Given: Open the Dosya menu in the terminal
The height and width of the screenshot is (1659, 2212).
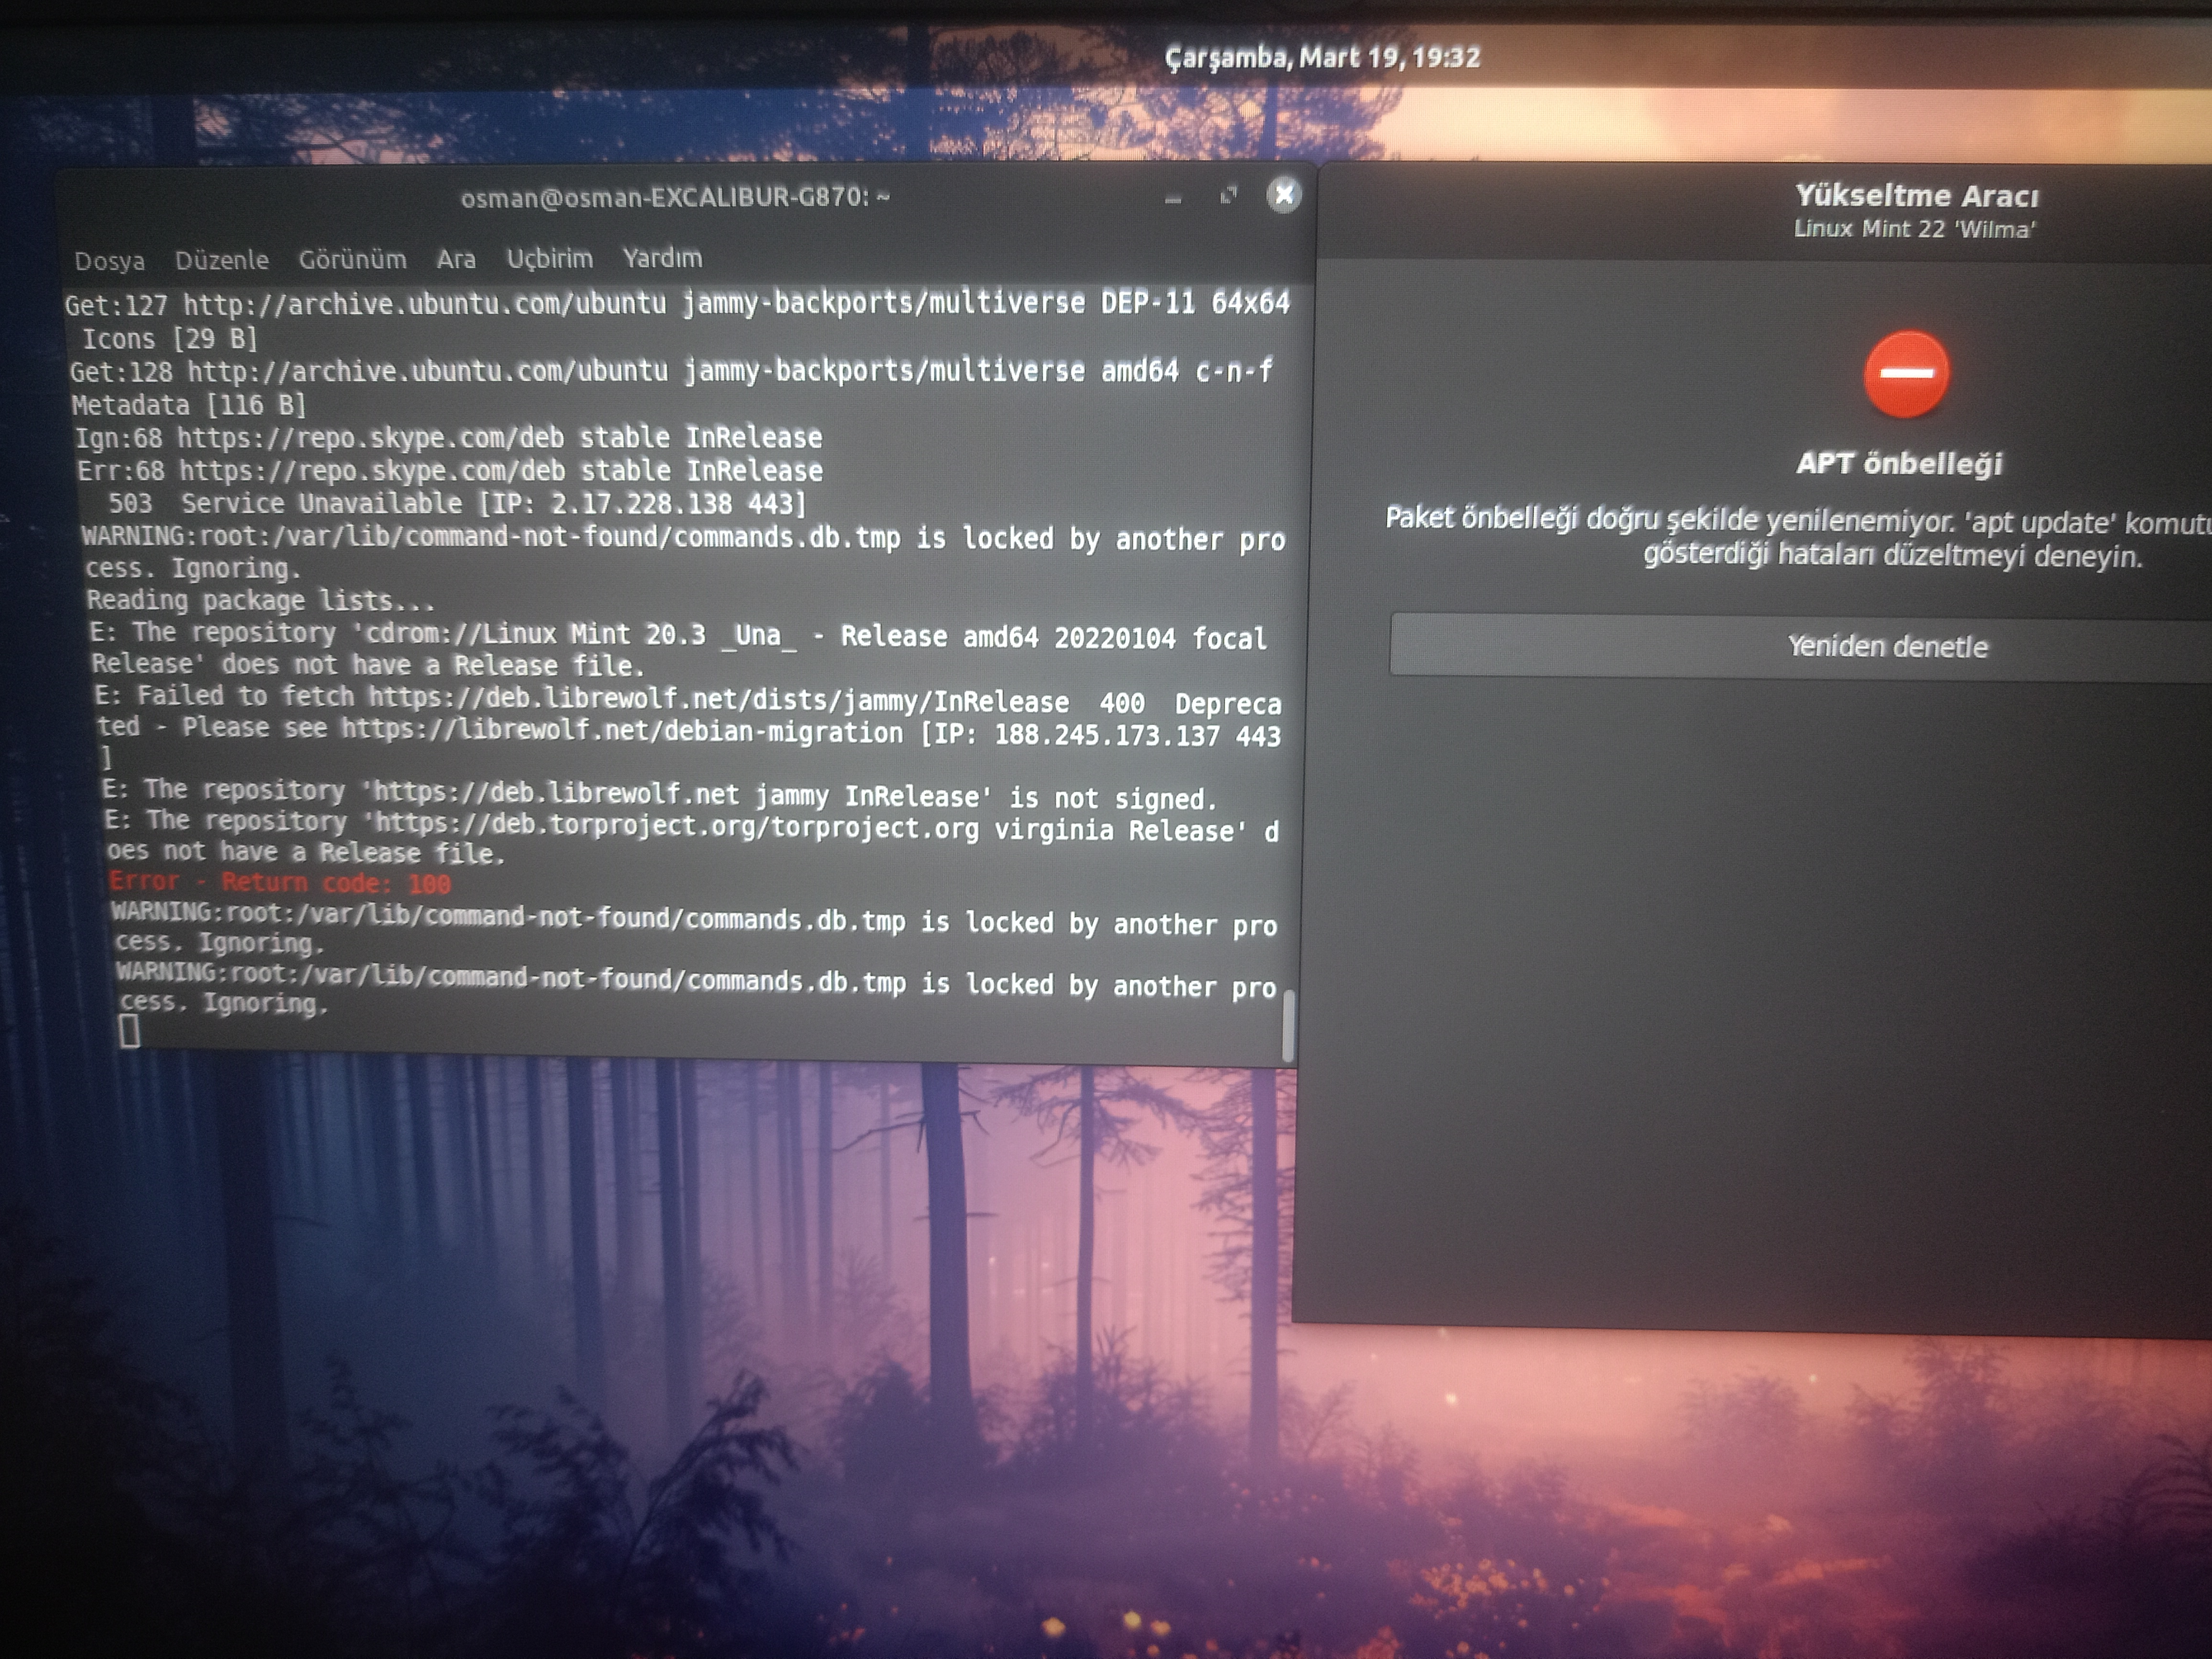Looking at the screenshot, I should point(109,261).
